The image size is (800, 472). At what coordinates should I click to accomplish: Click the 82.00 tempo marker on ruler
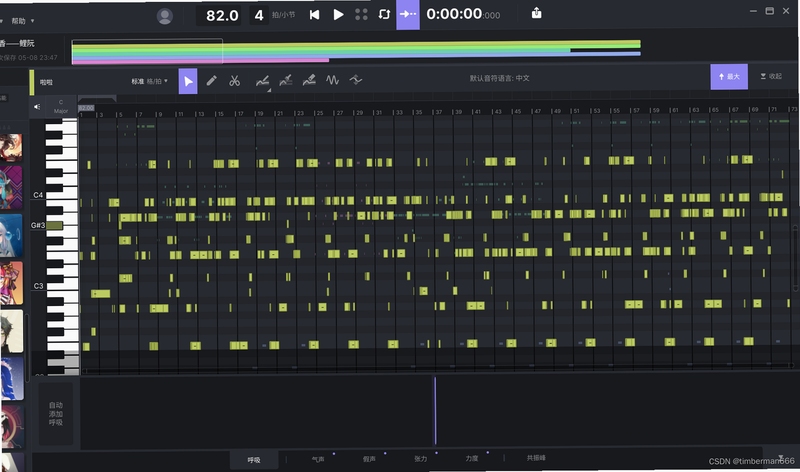click(x=86, y=108)
